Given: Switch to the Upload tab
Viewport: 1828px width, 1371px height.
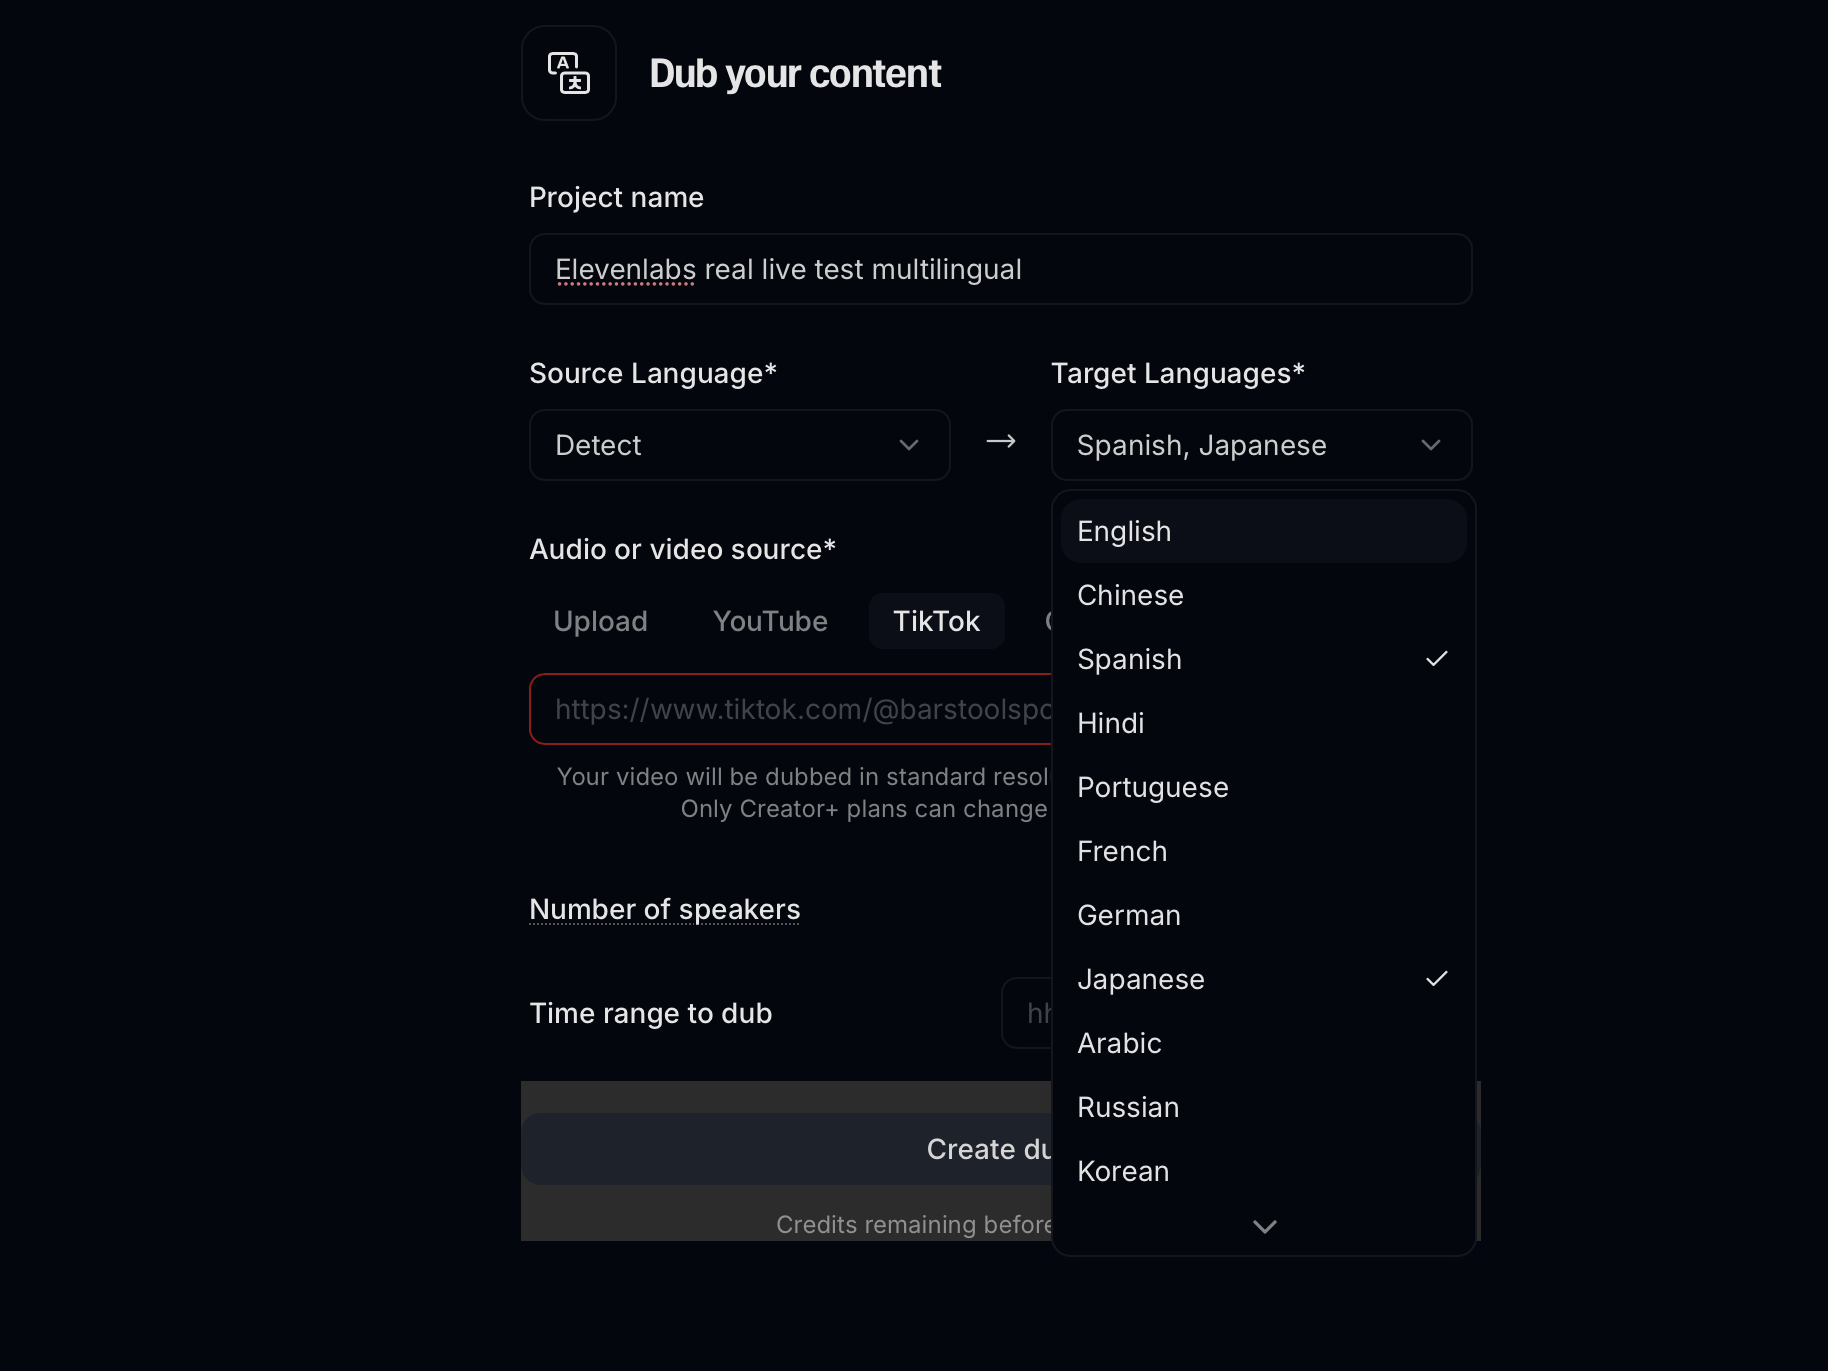Looking at the screenshot, I should pos(600,621).
